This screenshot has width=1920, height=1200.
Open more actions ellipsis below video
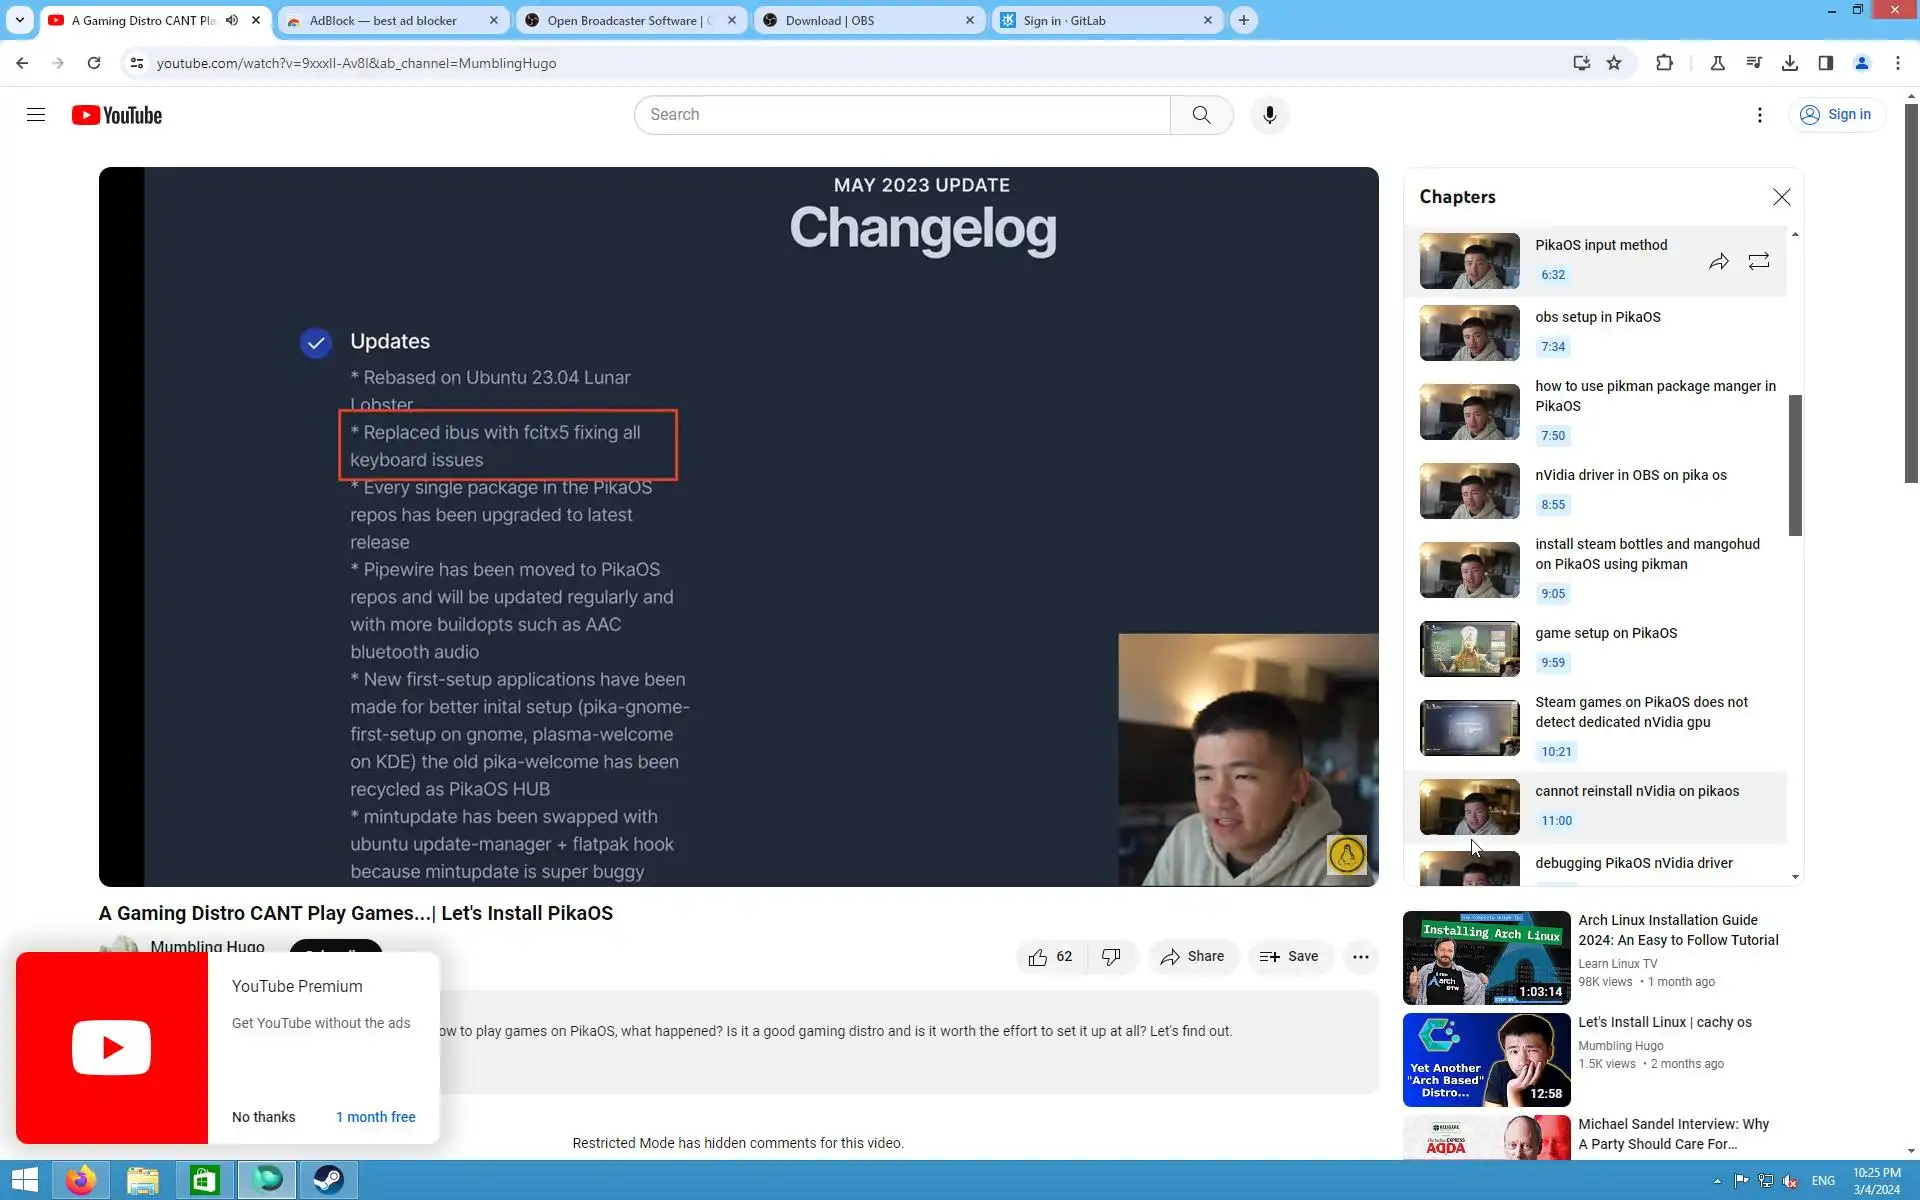(x=1360, y=957)
